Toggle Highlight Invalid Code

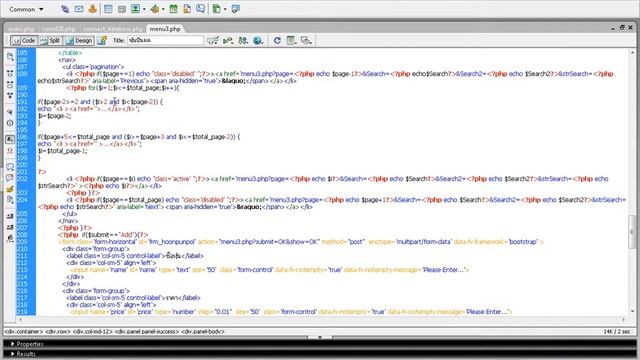[10, 150]
